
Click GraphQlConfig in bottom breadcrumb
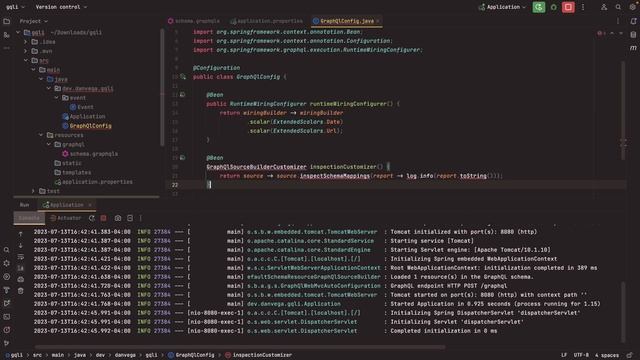point(191,355)
